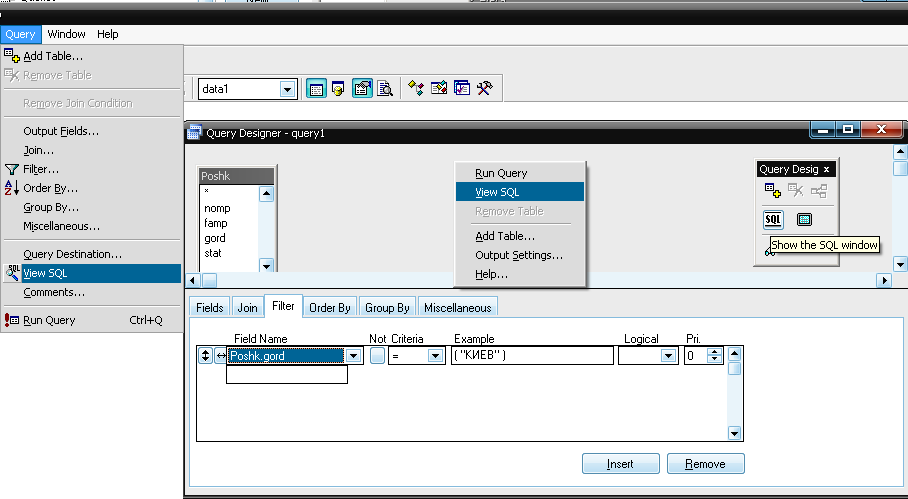Choose Help... in context menu
This screenshot has width=908, height=499.
519,274
